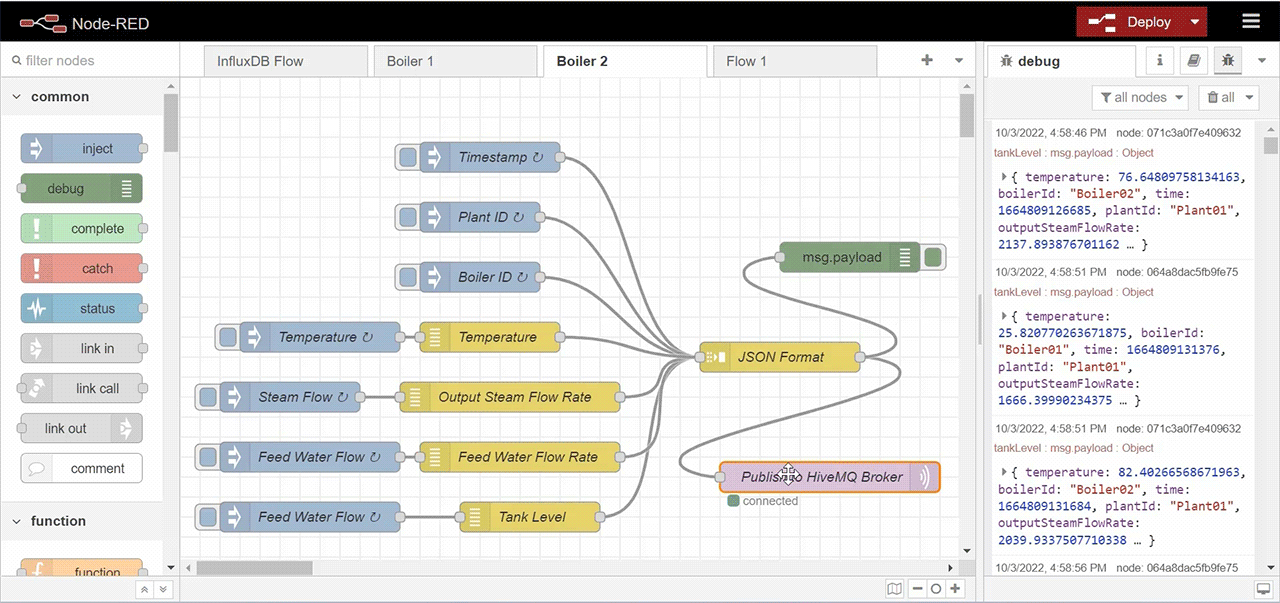Select the link in palette node

[82, 349]
